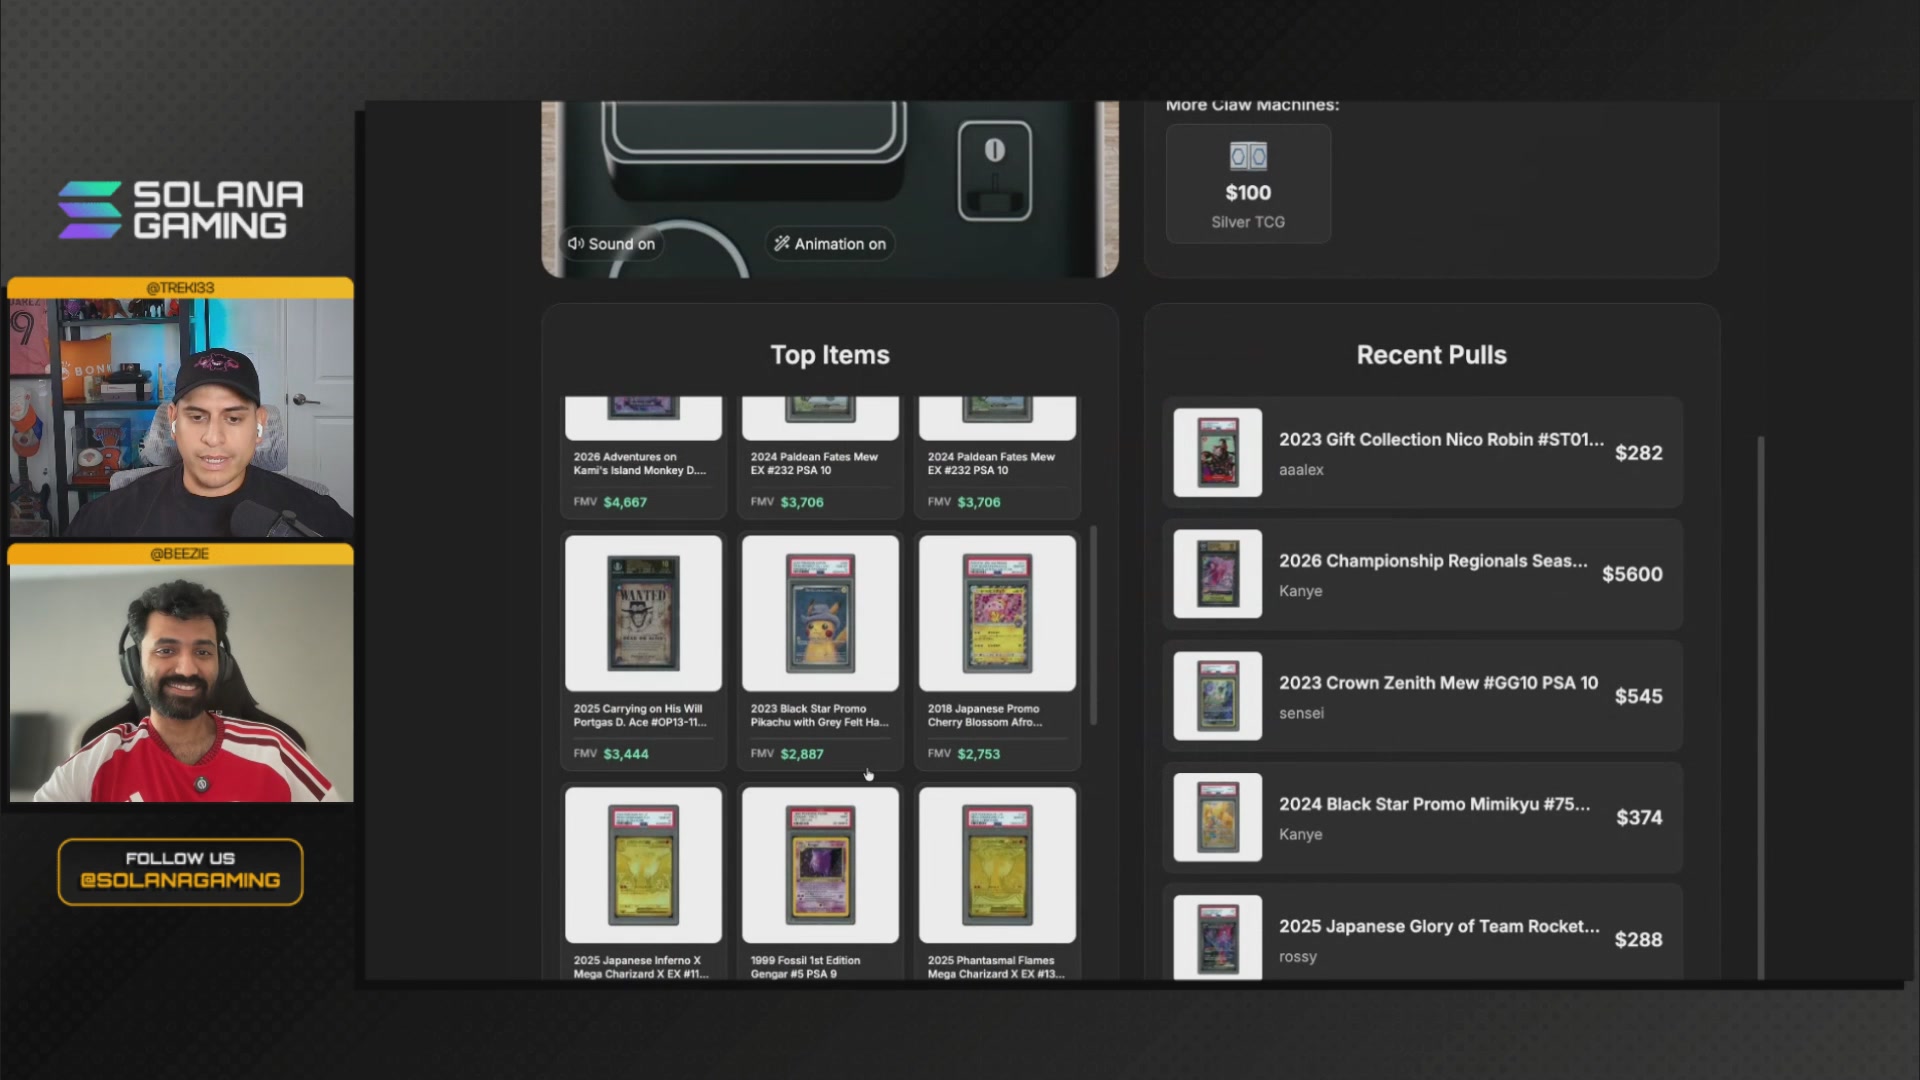The image size is (1920, 1080).
Task: Click the Top Items list scrollbar
Action: click(x=1093, y=625)
